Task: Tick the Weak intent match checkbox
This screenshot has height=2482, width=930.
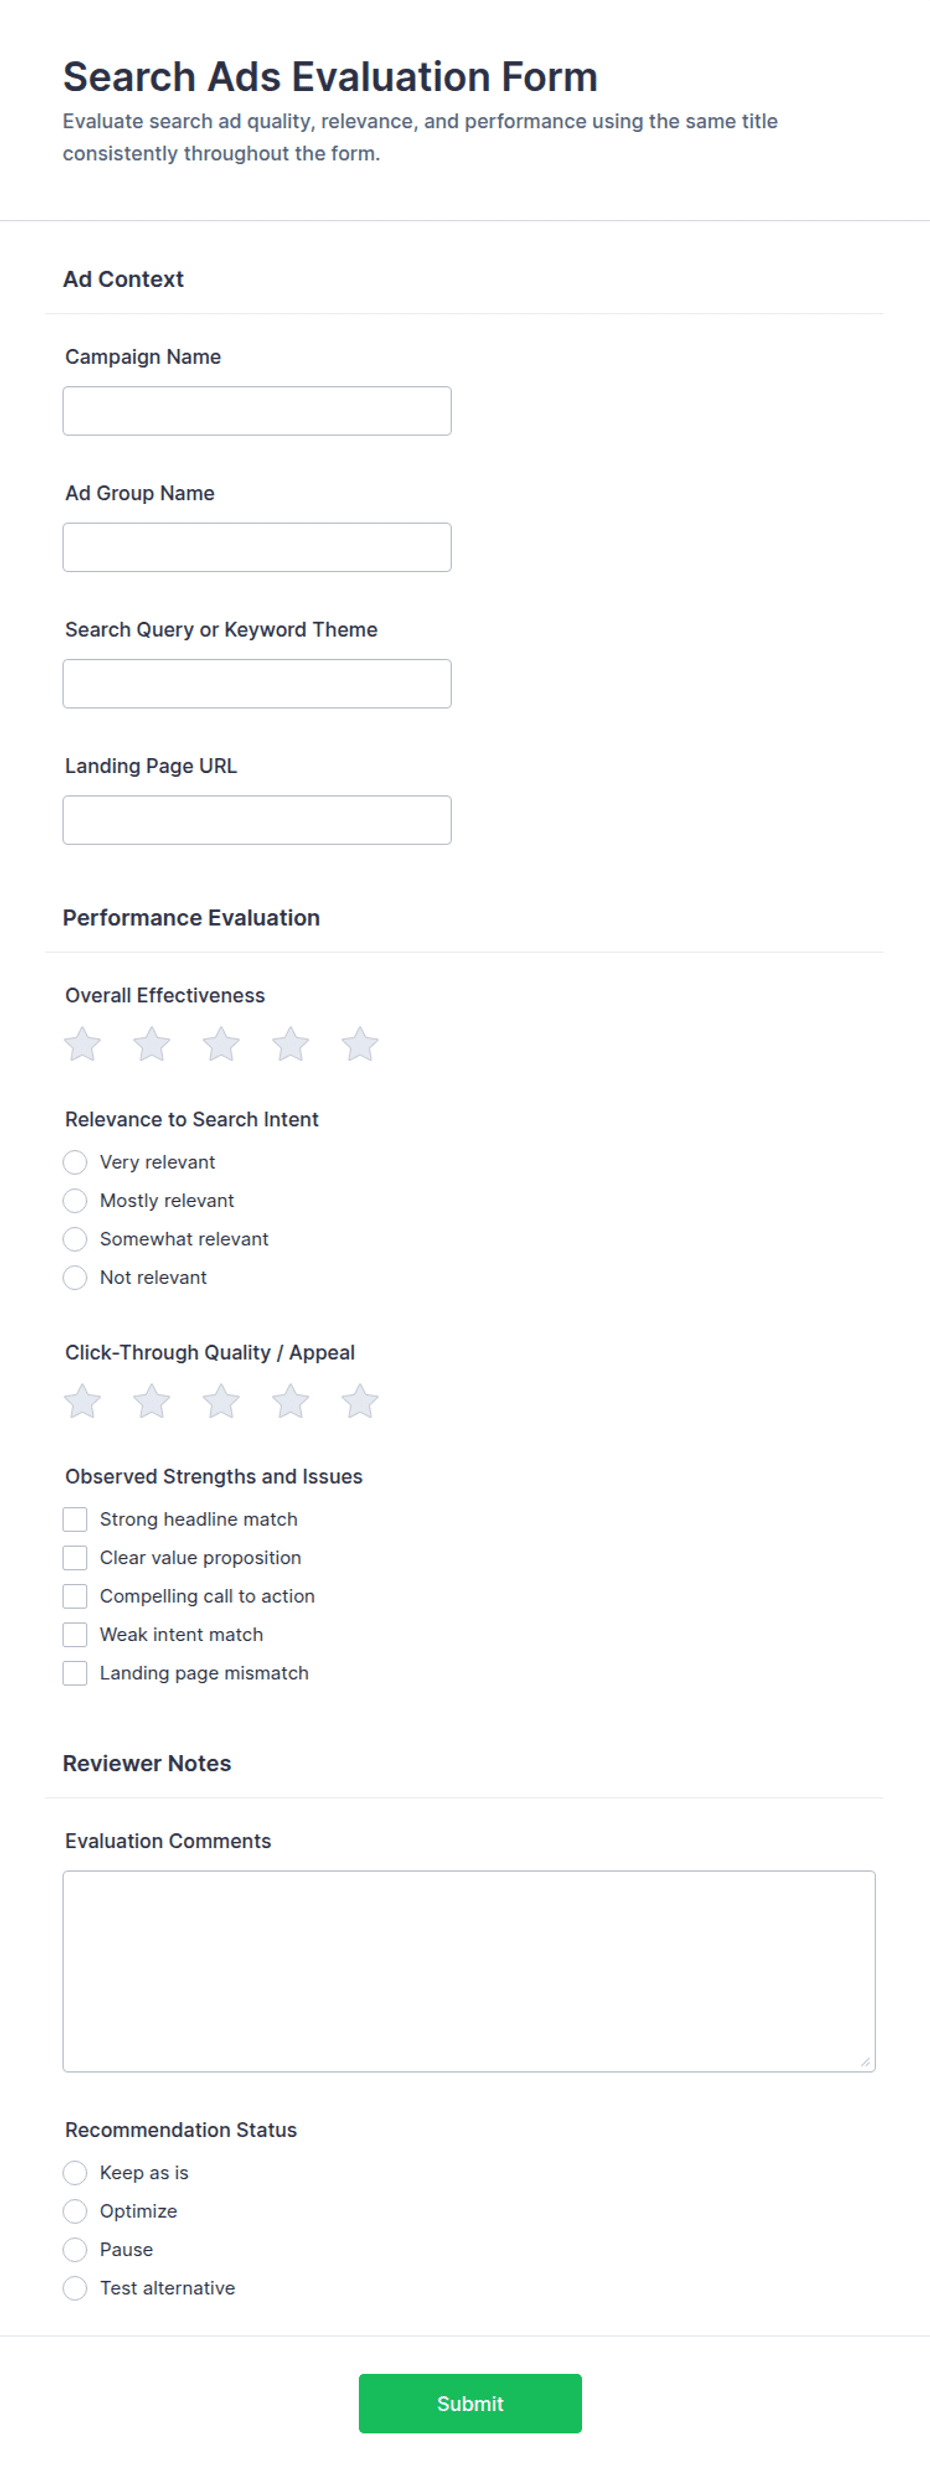Action: [75, 1634]
